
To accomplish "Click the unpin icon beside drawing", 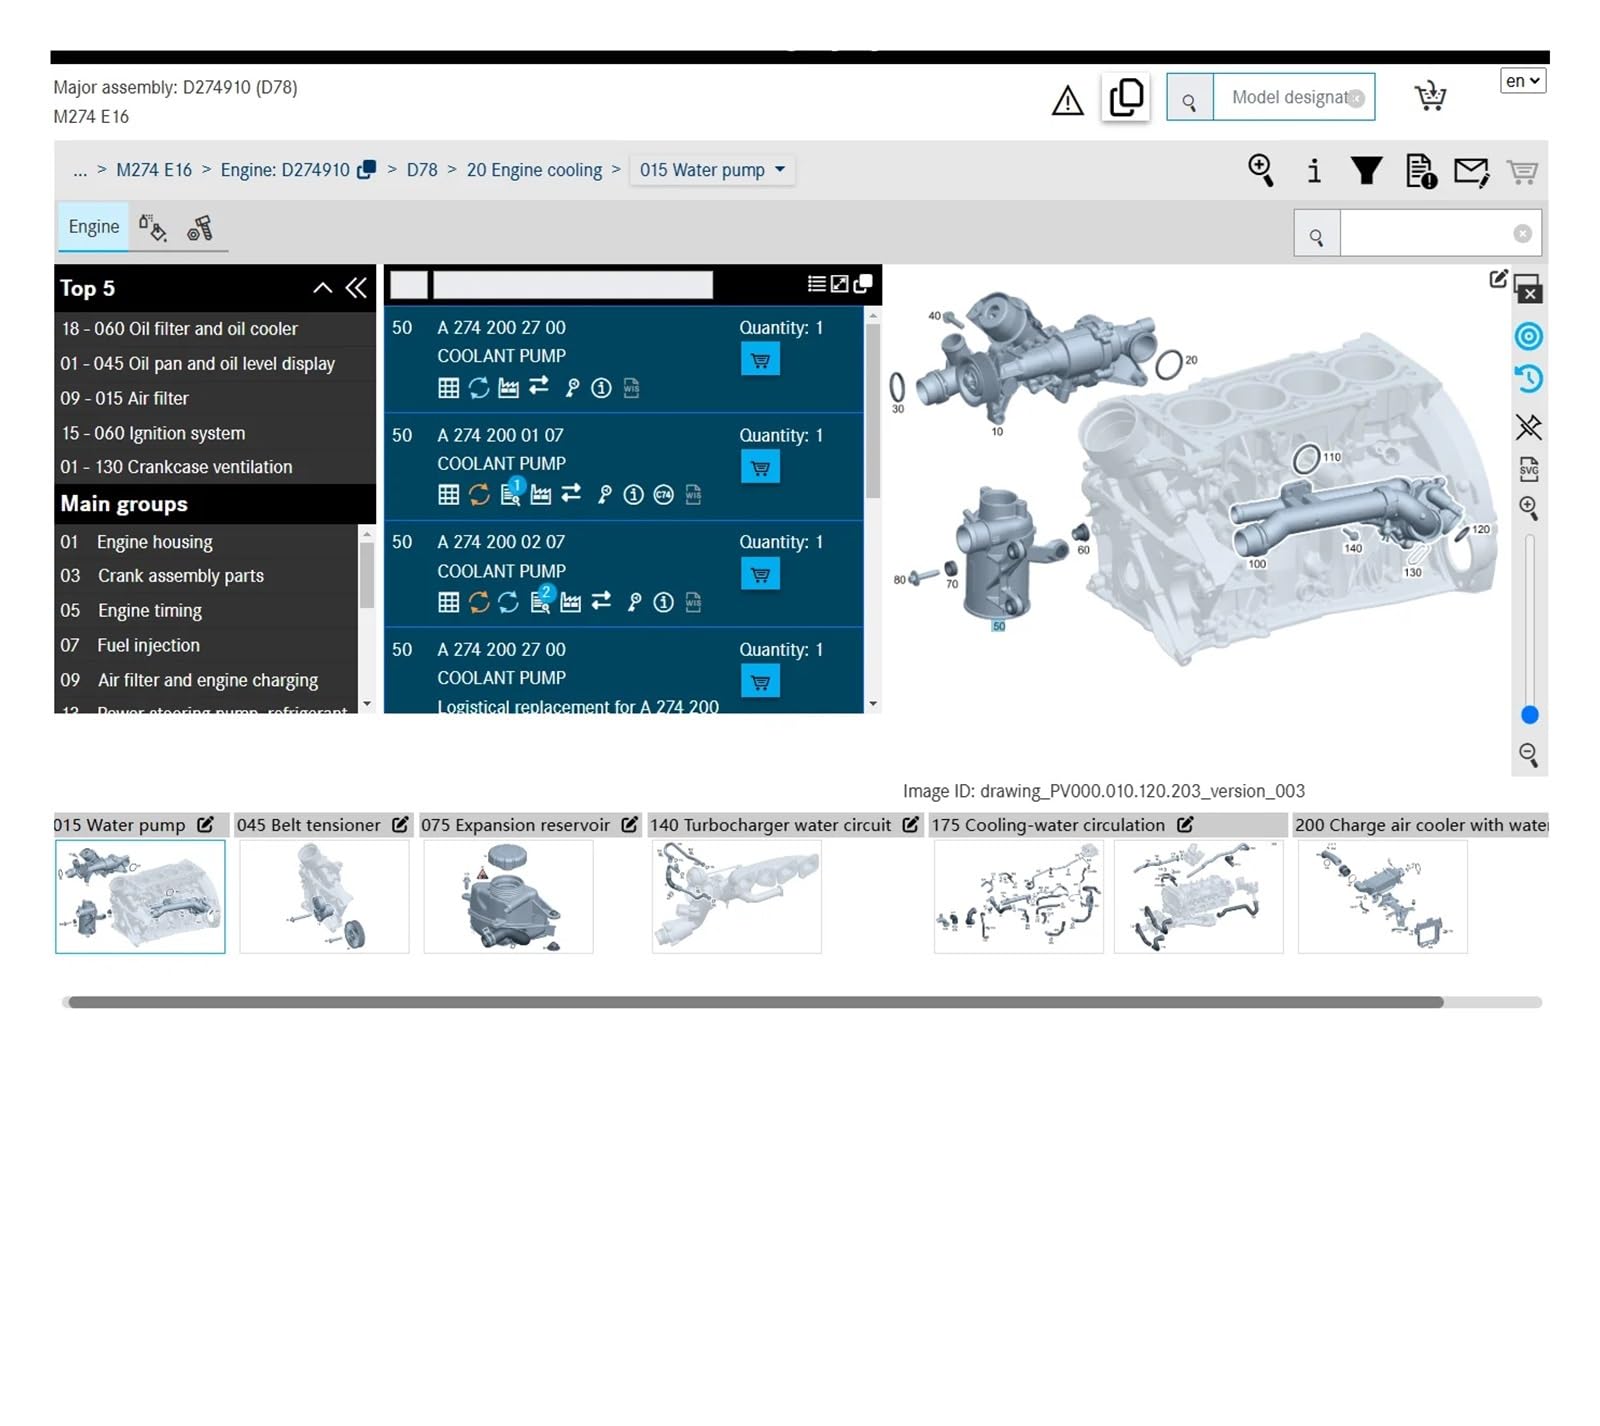I will 1528,427.
